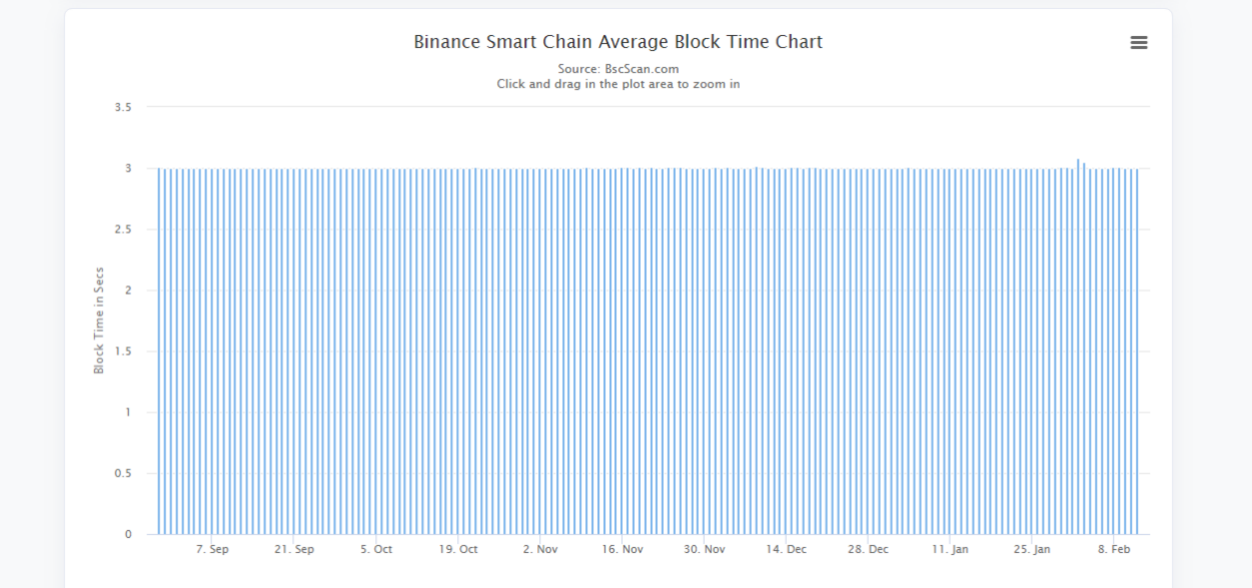Click the Source: BscScan.com subtitle

[x=618, y=69]
